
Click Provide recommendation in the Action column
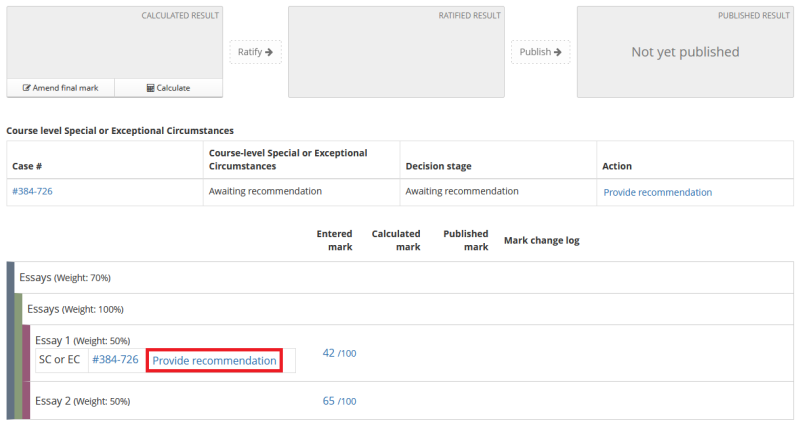click(658, 192)
